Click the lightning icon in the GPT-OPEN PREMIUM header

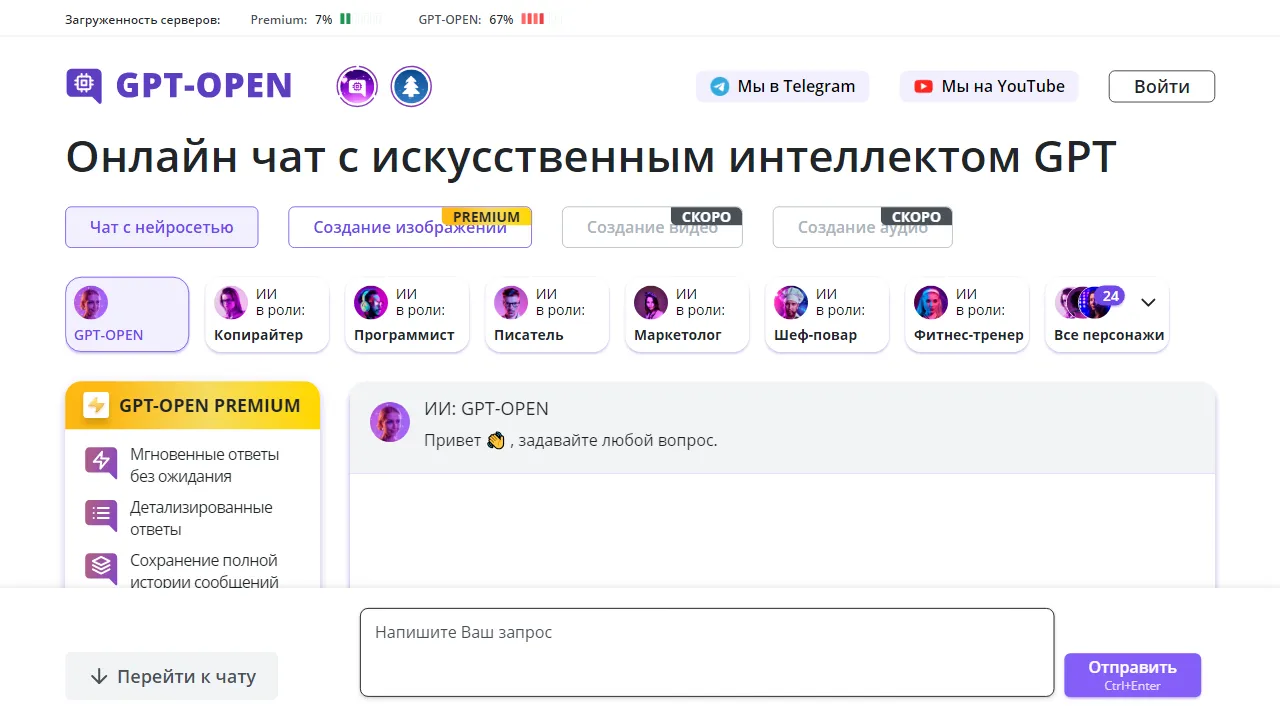(x=96, y=405)
